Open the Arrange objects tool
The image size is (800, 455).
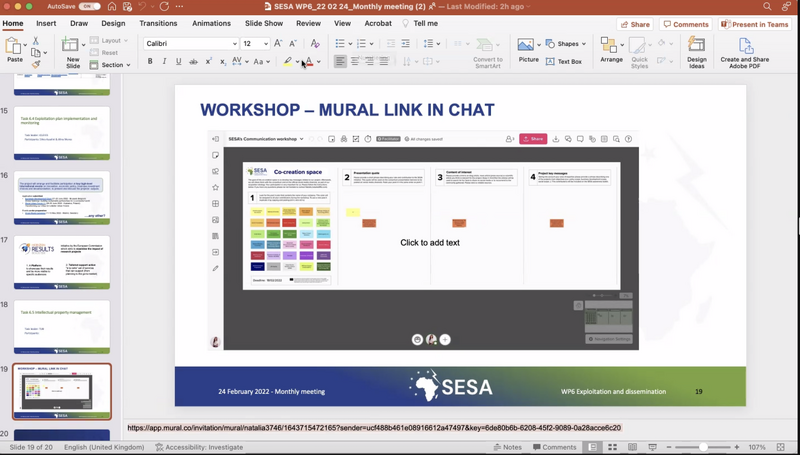611,50
